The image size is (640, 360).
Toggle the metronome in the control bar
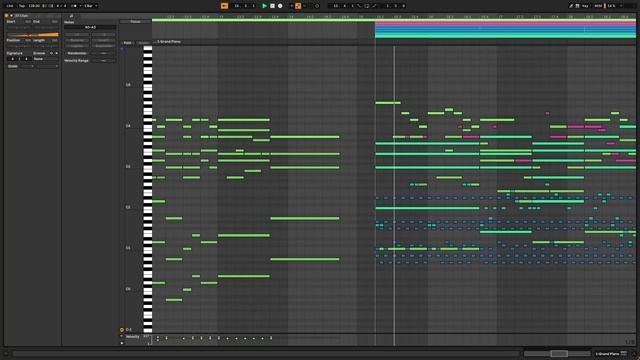74,6
